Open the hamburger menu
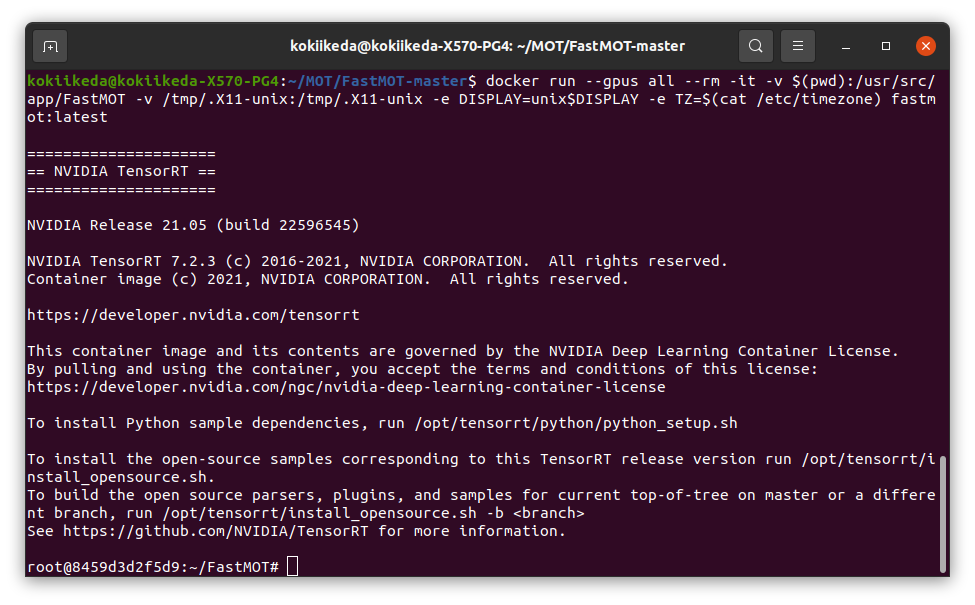 (x=797, y=46)
